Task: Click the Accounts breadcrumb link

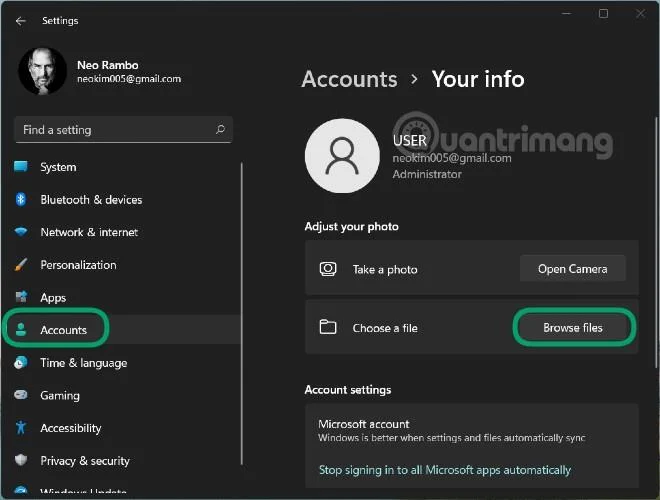Action: tap(349, 79)
